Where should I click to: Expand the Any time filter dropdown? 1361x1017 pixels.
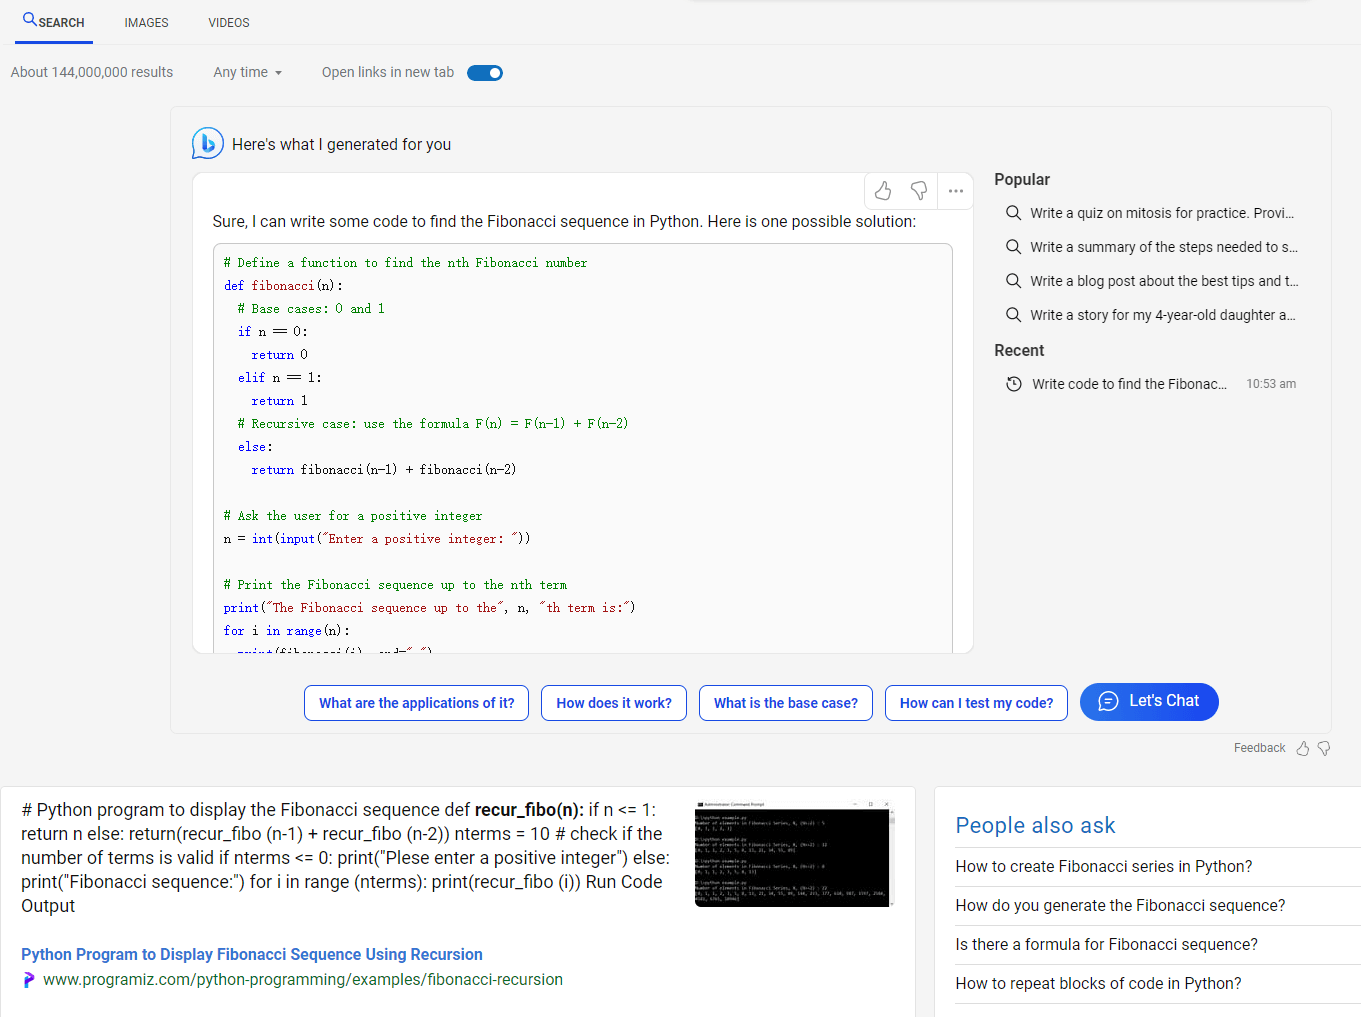tap(247, 73)
